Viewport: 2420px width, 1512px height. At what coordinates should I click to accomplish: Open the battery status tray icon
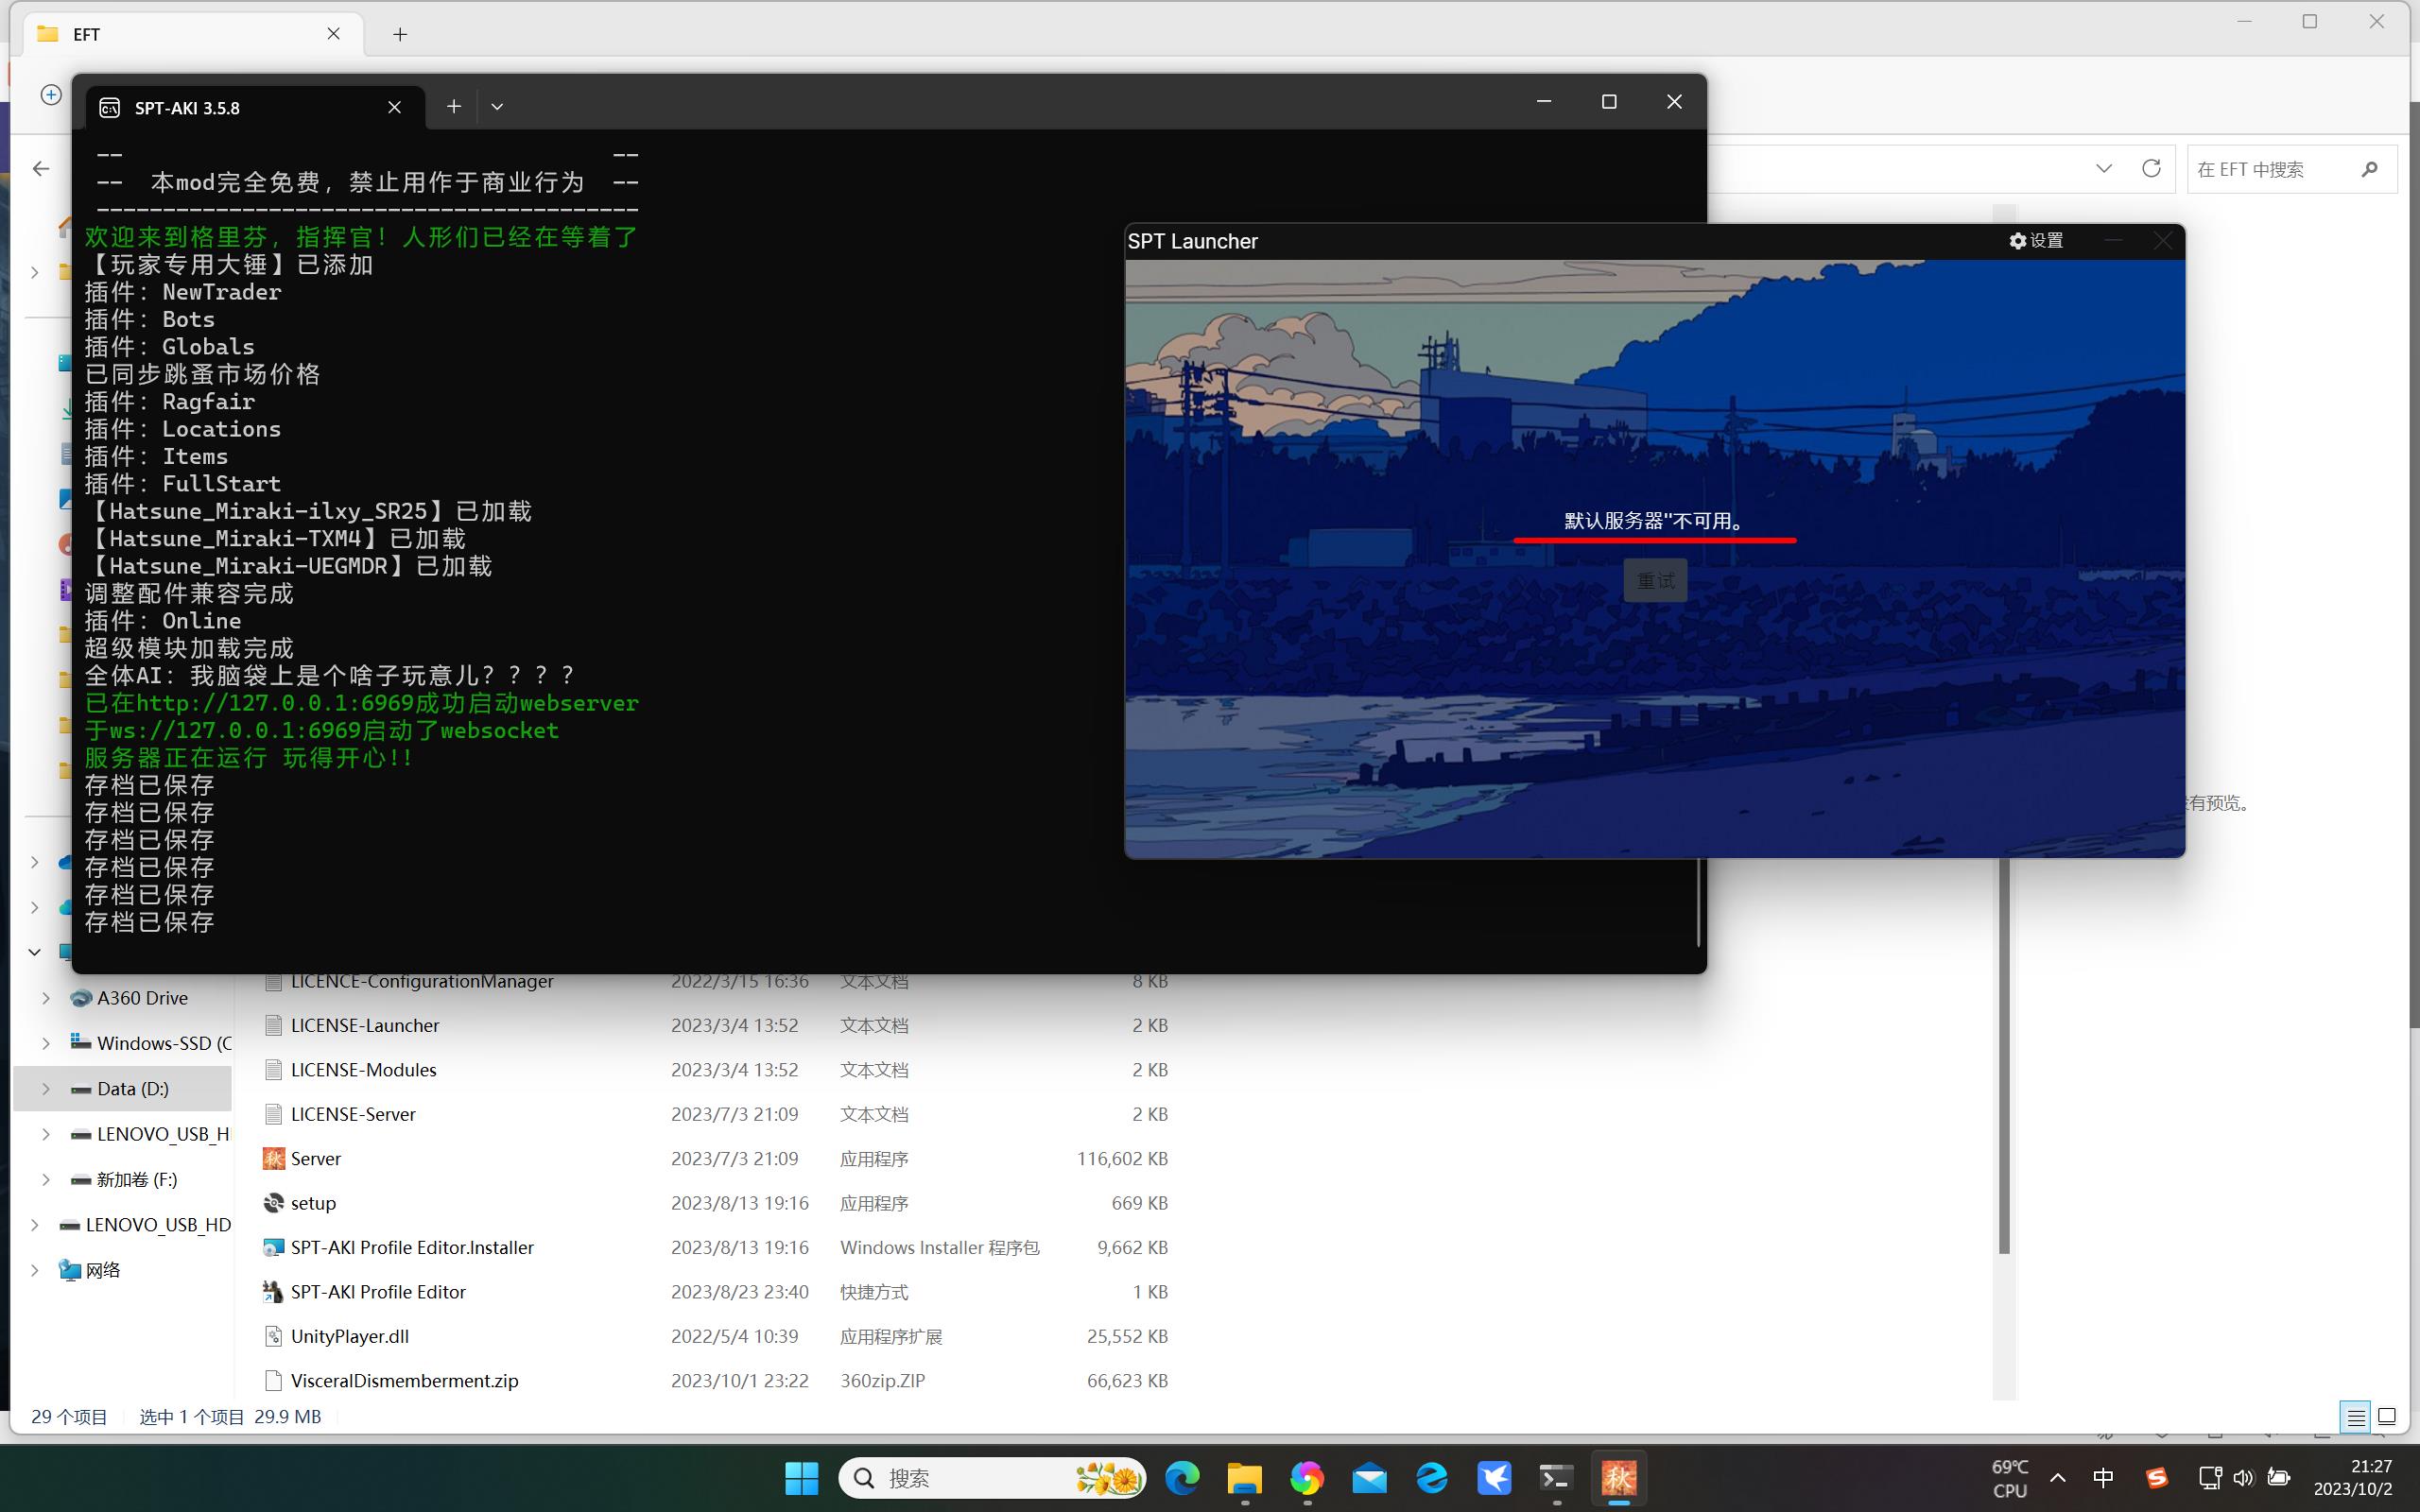tap(2279, 1478)
